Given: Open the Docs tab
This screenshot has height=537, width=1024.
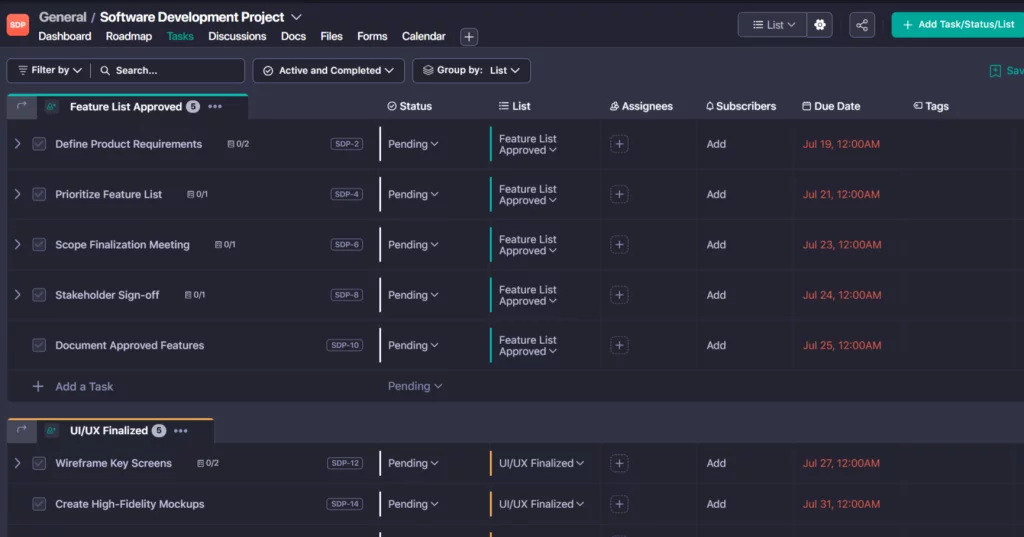Looking at the screenshot, I should [293, 37].
